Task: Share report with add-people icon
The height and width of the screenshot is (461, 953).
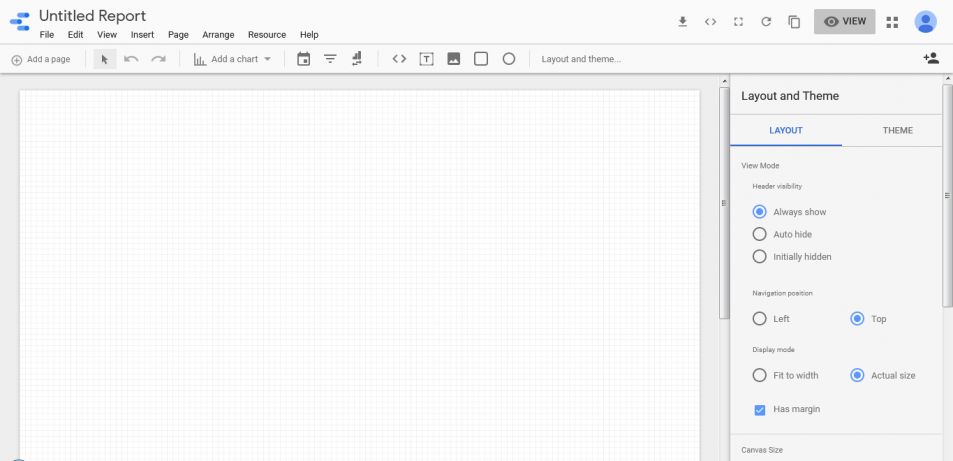Action: 931,58
